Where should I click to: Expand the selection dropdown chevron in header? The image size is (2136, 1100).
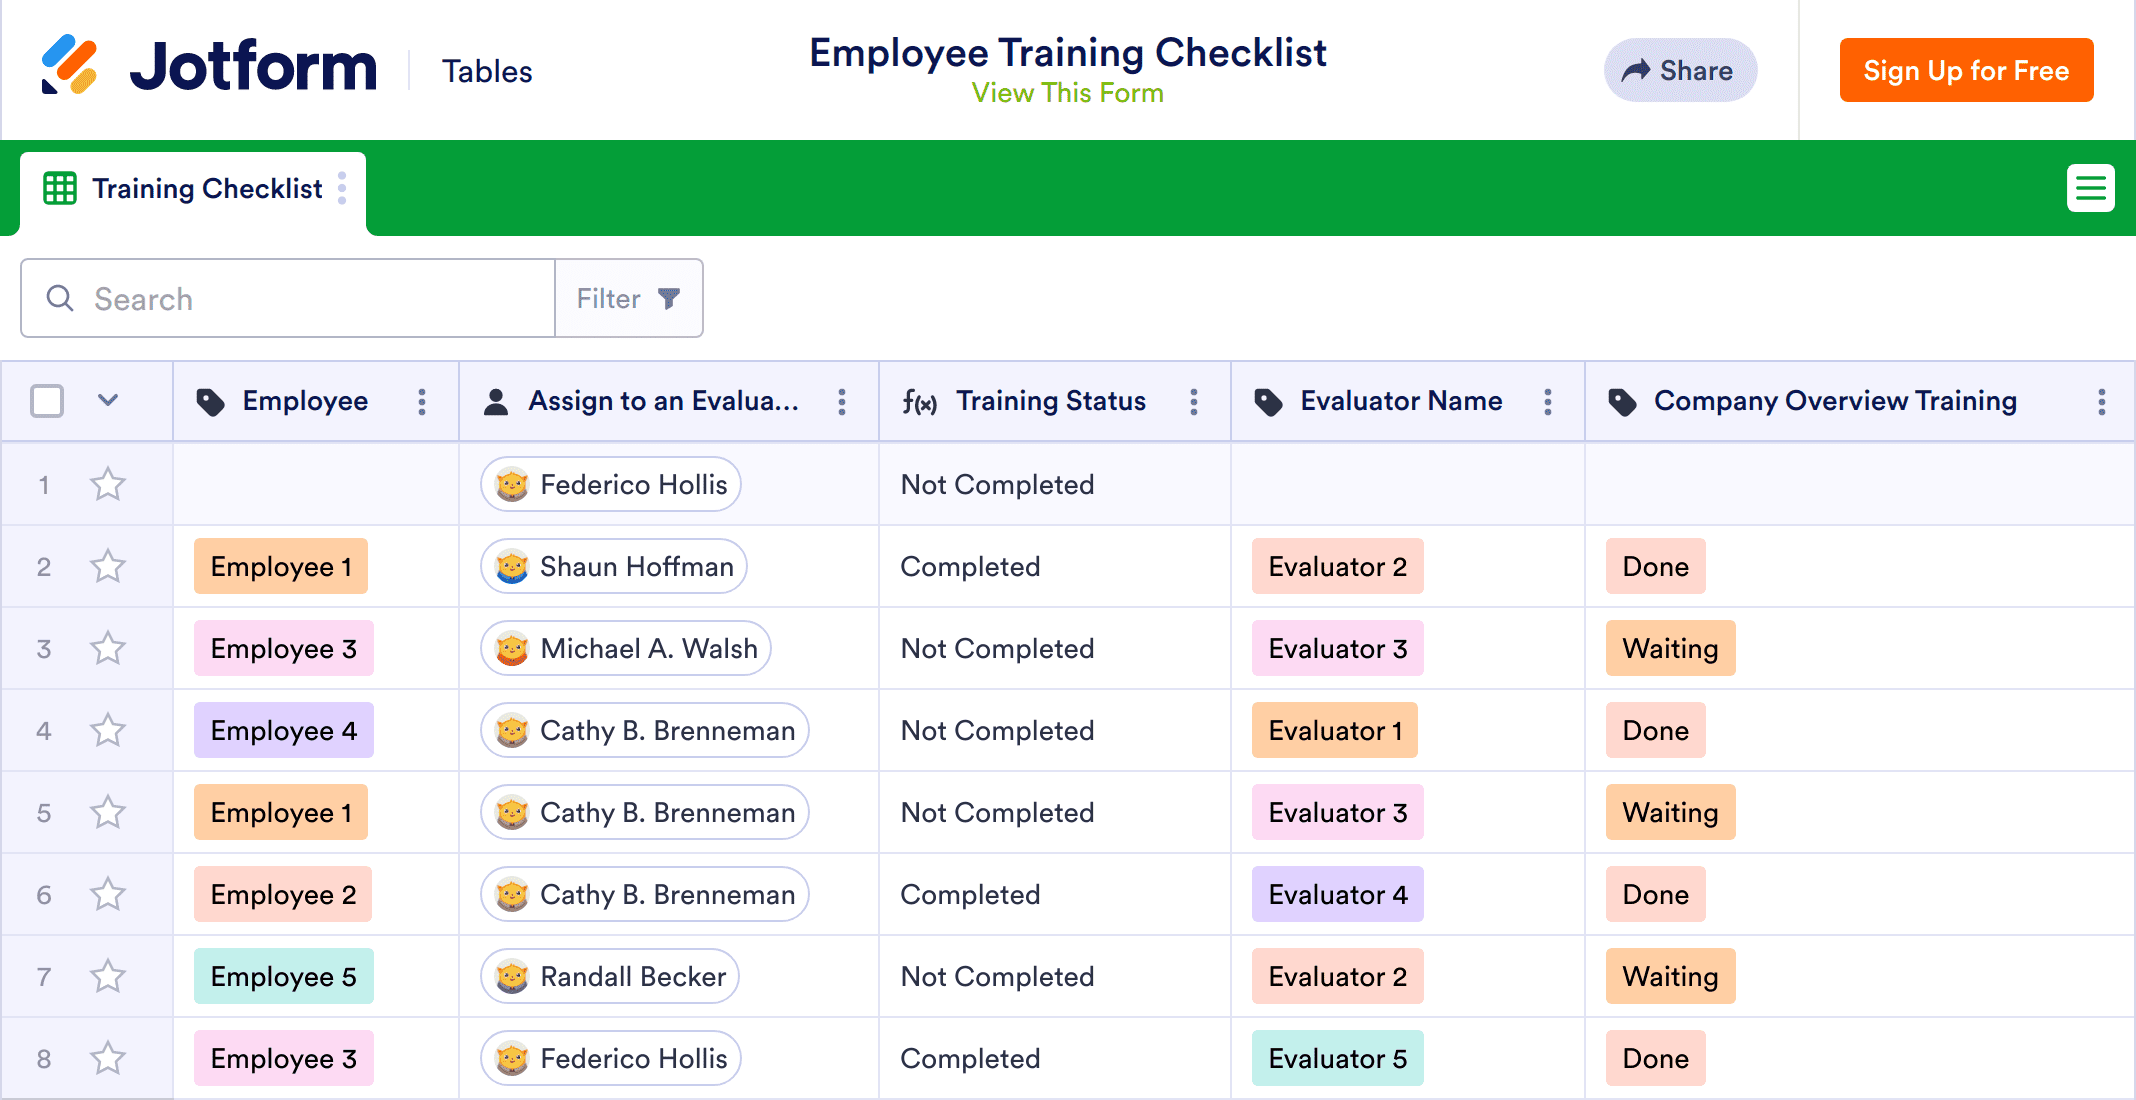tap(108, 401)
